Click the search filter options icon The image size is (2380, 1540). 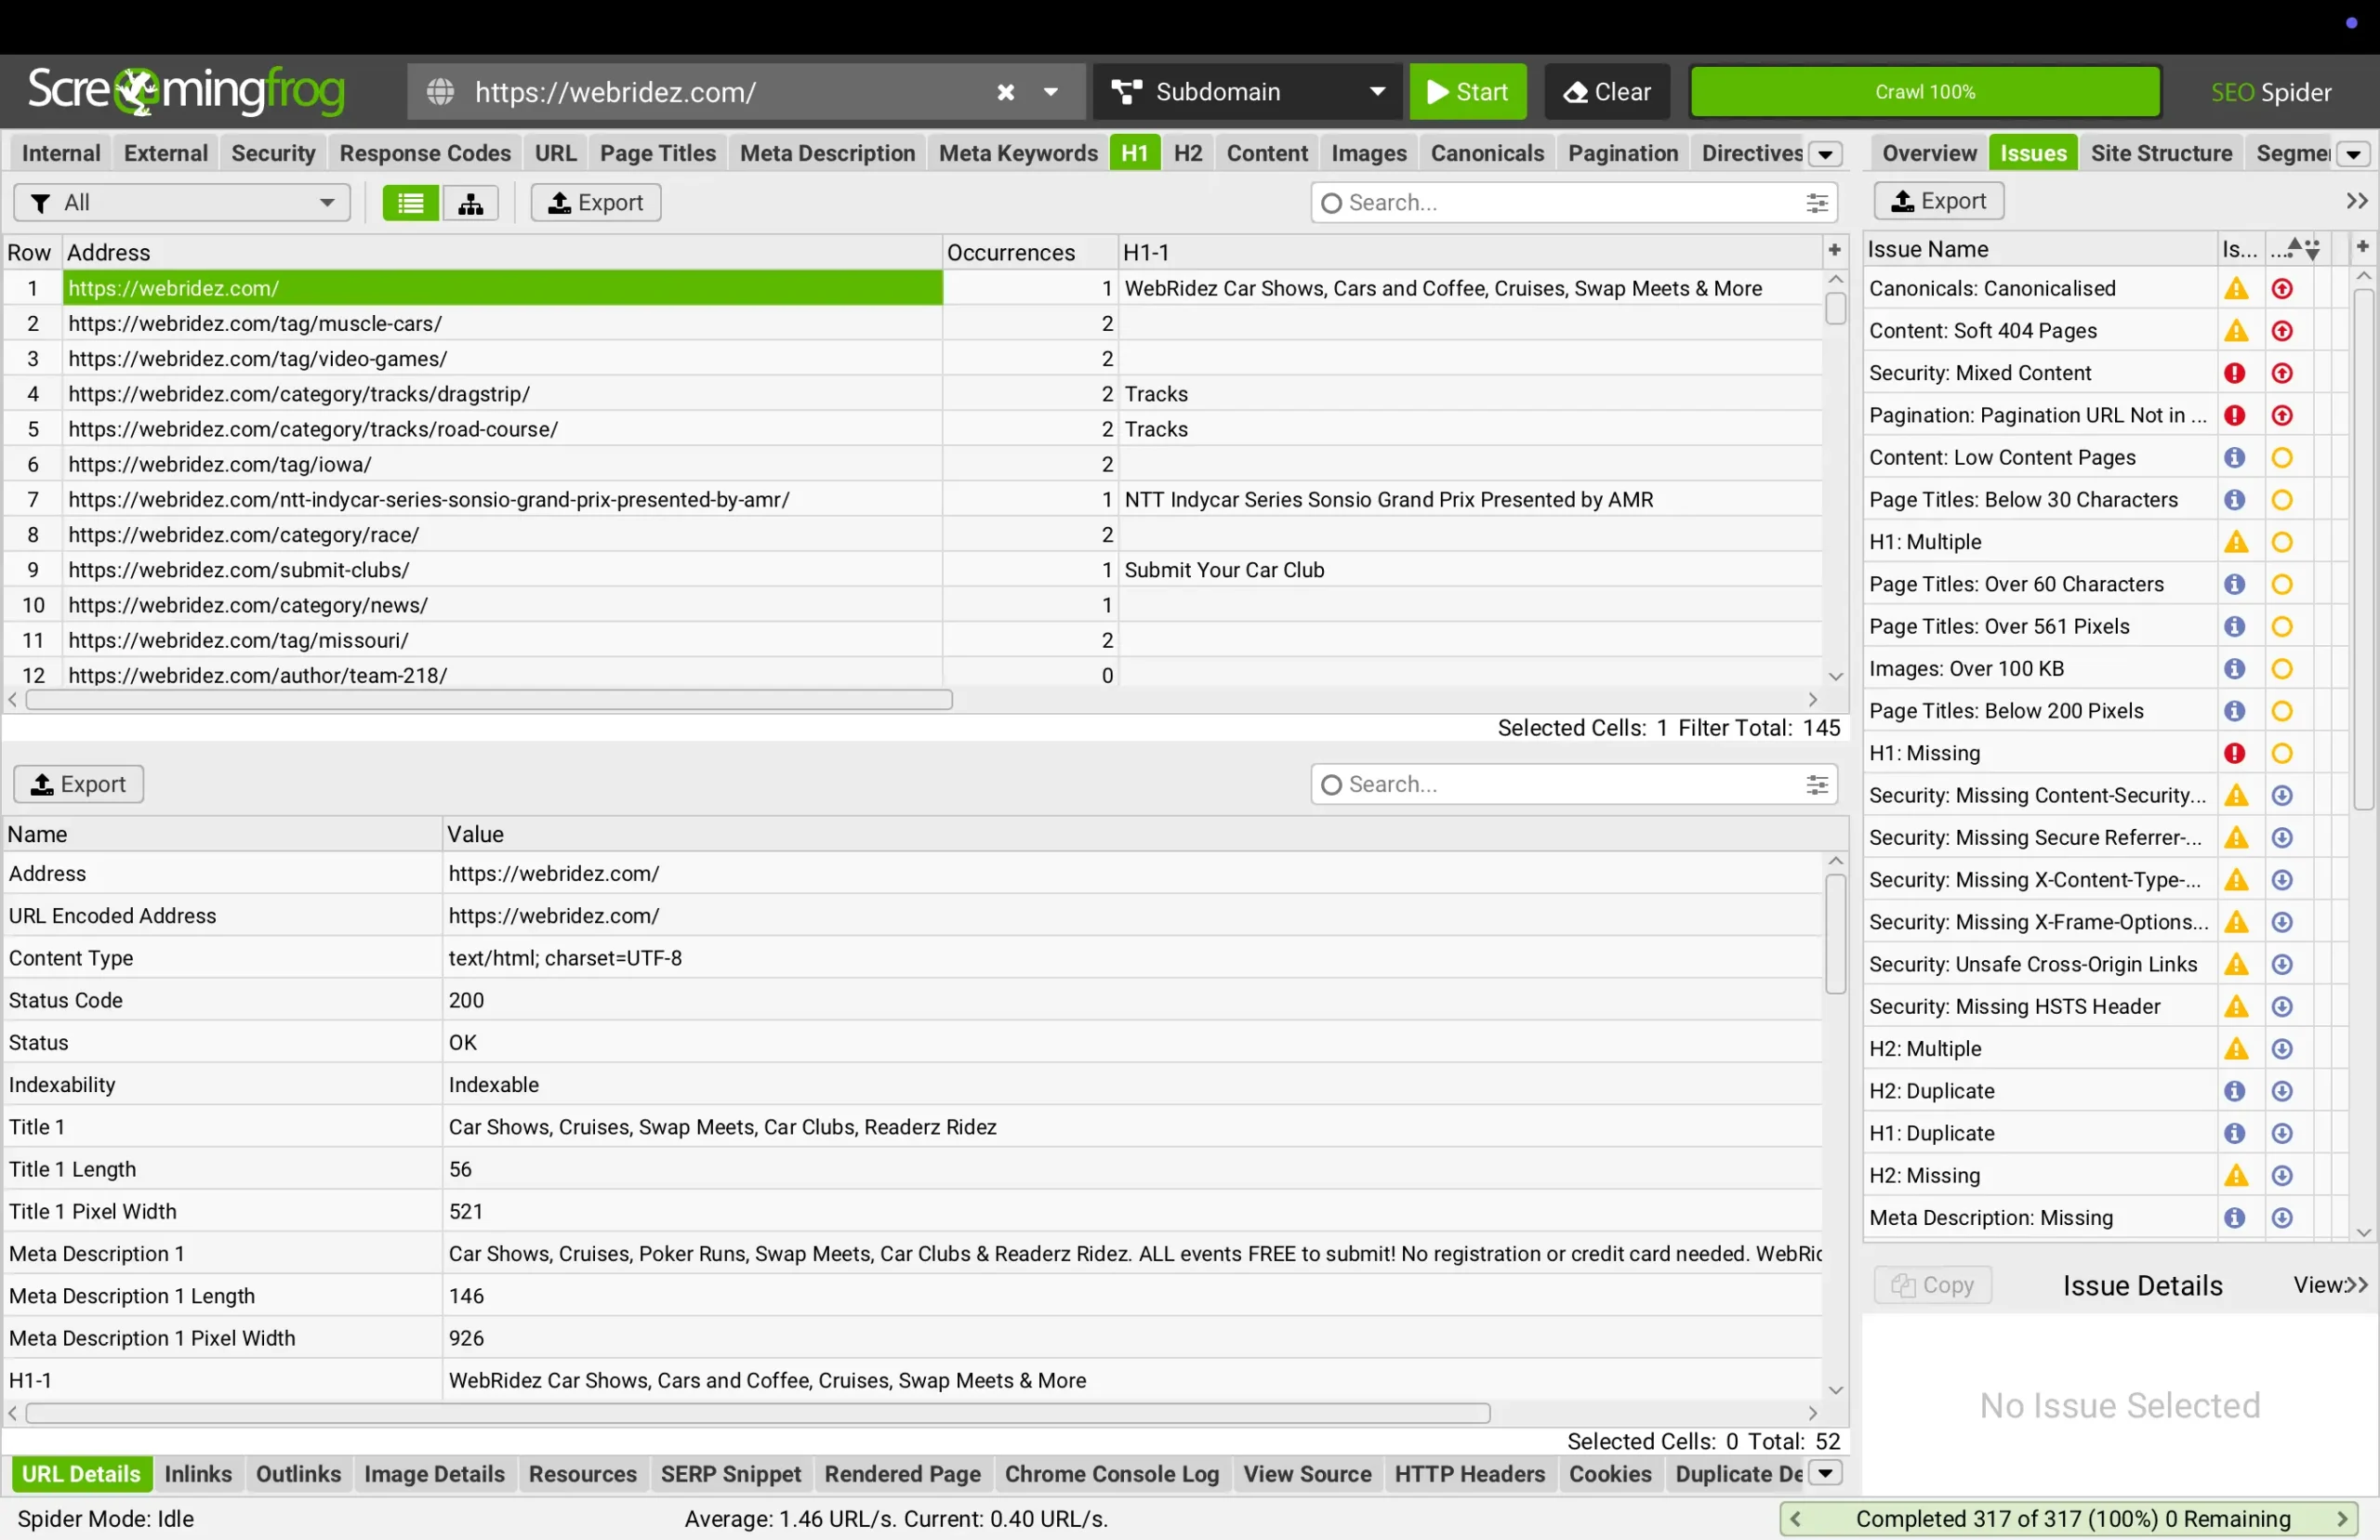pos(1816,202)
